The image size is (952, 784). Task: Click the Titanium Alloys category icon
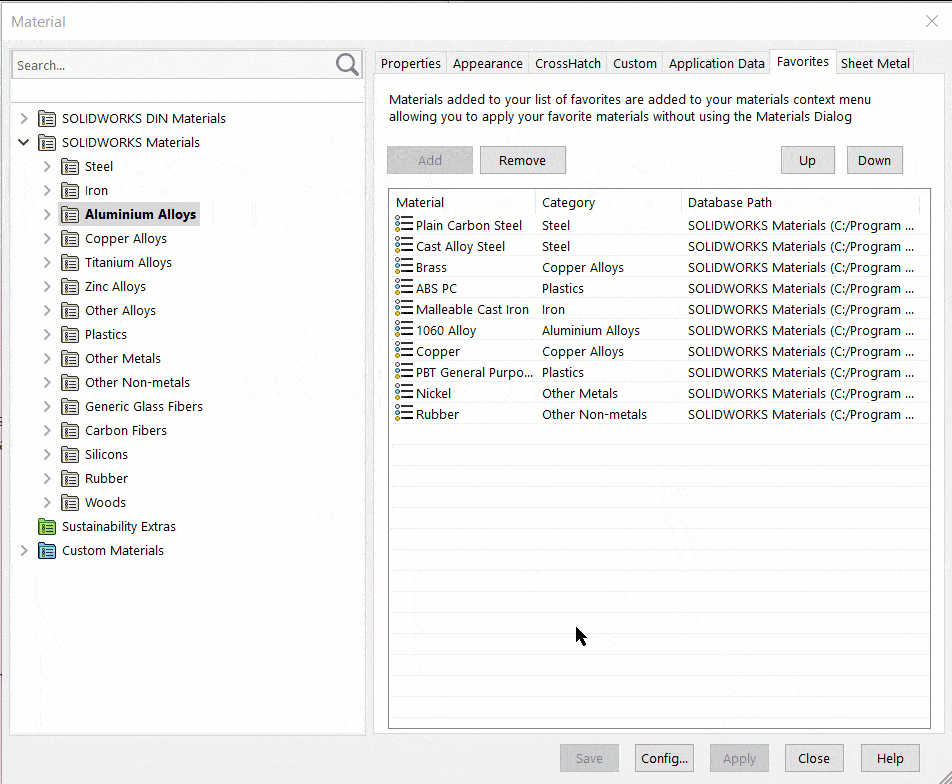click(x=70, y=262)
